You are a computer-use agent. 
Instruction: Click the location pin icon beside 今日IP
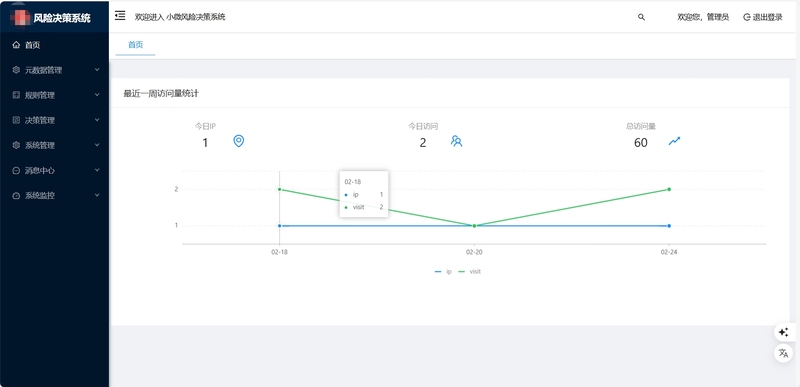(238, 141)
